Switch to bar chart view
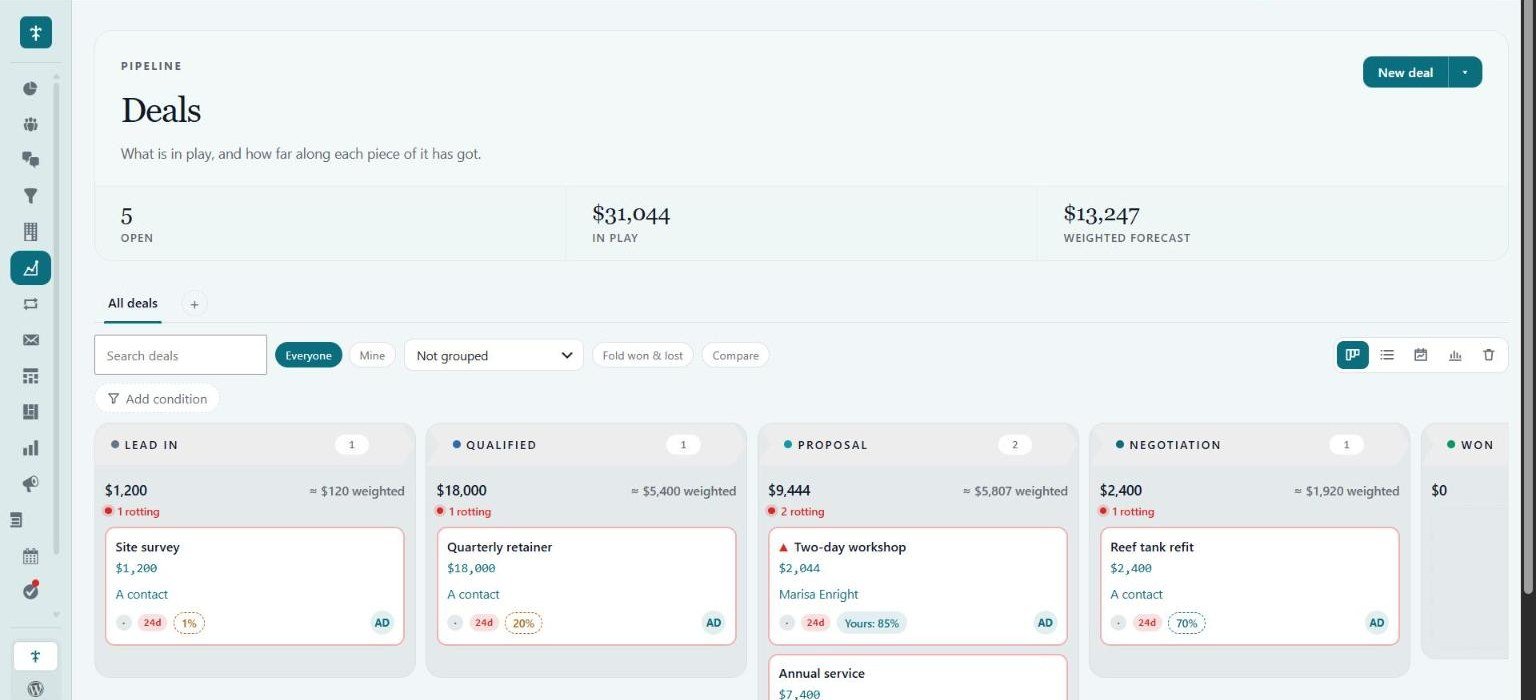 [x=1455, y=355]
